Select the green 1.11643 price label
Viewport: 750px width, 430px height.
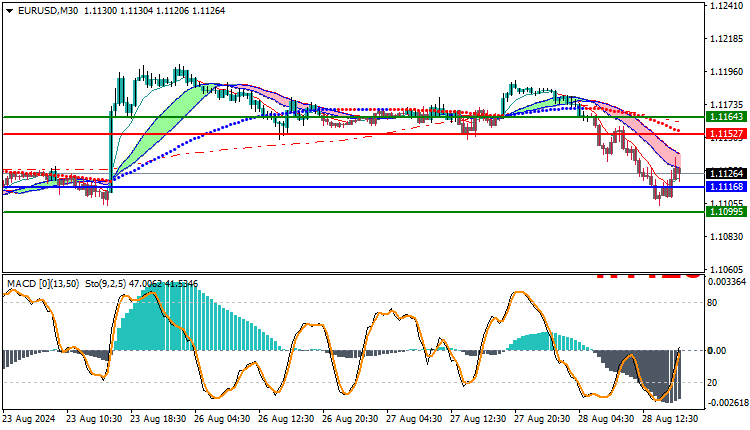pos(726,117)
